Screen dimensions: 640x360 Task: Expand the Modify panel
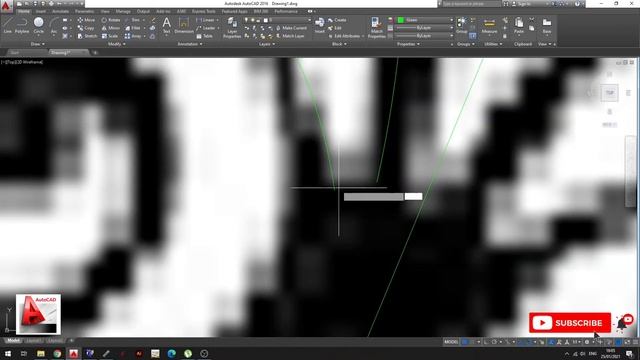(117, 44)
